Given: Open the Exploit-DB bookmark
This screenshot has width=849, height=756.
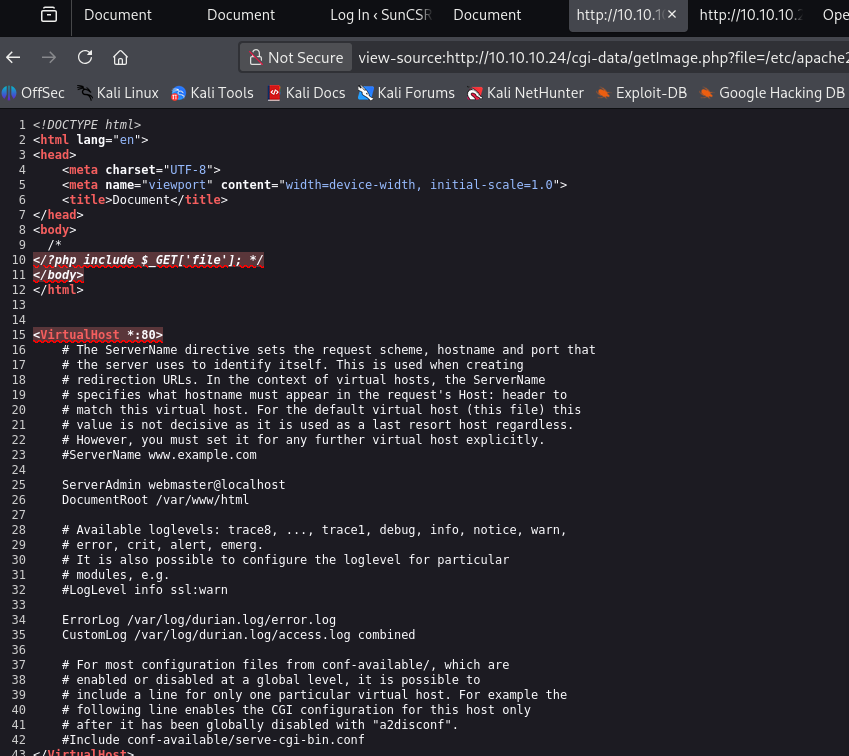Looking at the screenshot, I should tap(641, 93).
